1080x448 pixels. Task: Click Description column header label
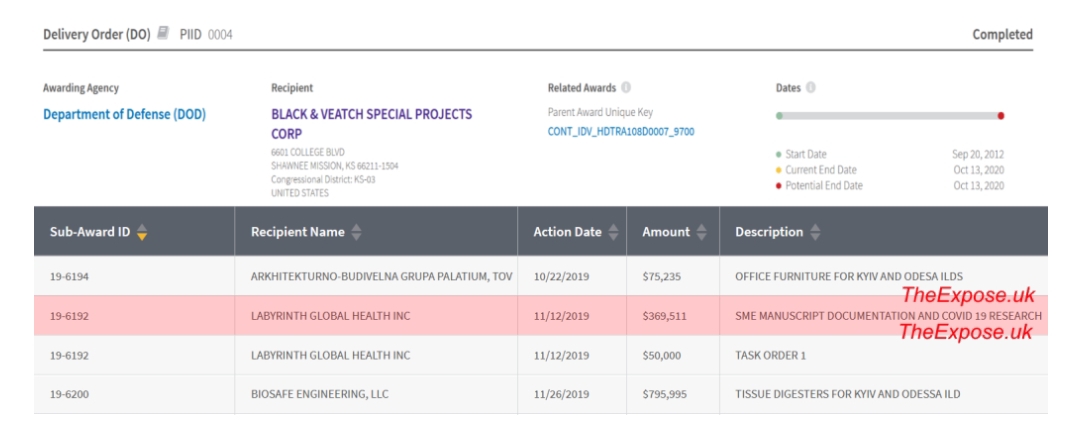769,232
